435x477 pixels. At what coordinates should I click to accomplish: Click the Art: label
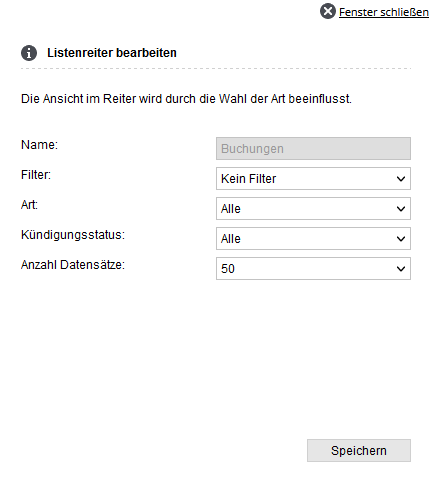tap(29, 205)
